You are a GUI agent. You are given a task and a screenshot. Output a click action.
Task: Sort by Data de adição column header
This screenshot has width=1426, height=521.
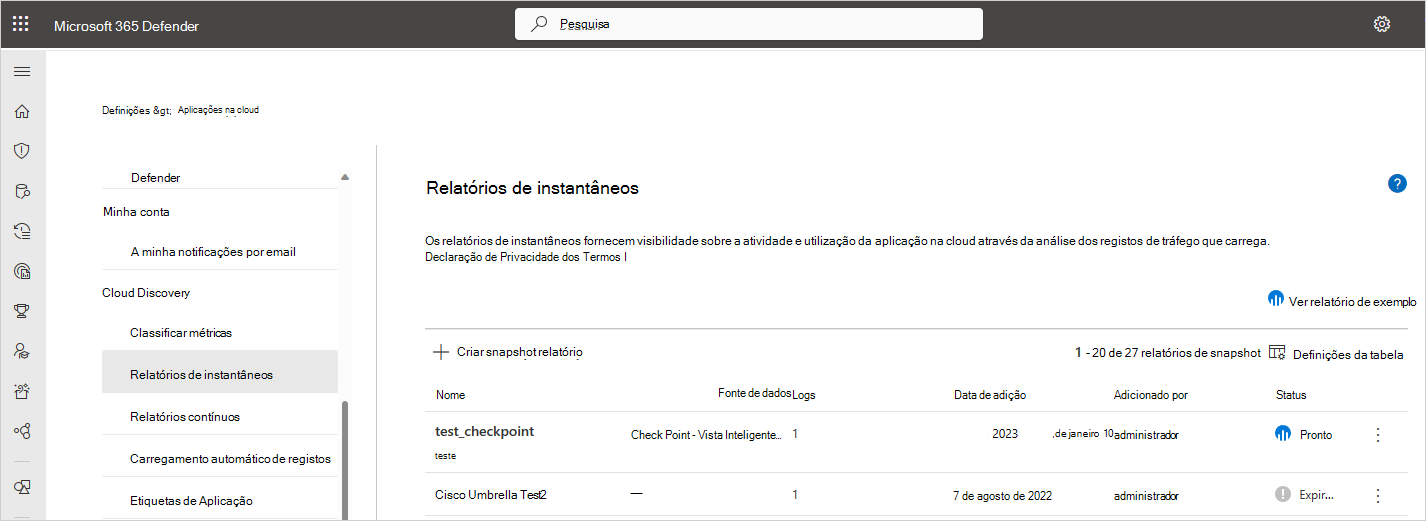tap(990, 395)
